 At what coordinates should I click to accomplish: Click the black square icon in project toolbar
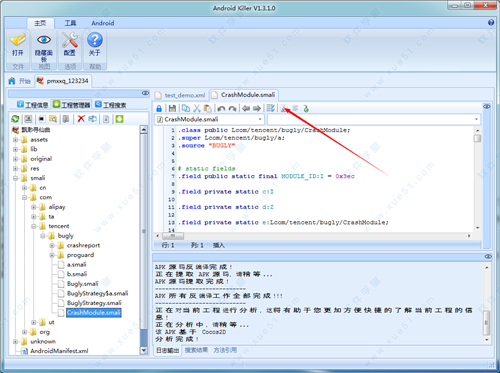click(41, 119)
